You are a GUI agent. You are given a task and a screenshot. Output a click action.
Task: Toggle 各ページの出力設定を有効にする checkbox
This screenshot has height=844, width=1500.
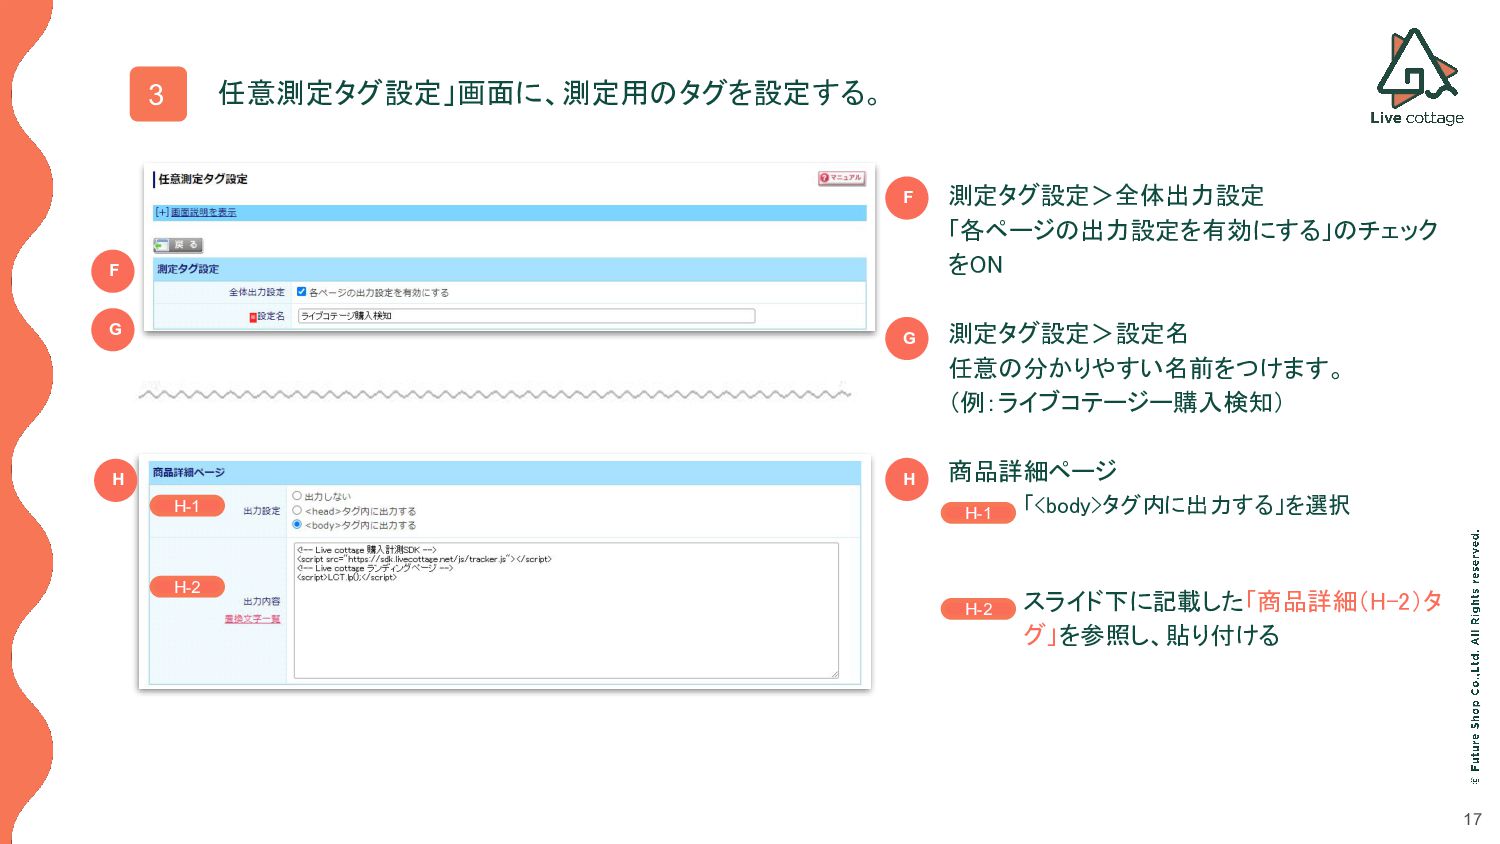(301, 292)
